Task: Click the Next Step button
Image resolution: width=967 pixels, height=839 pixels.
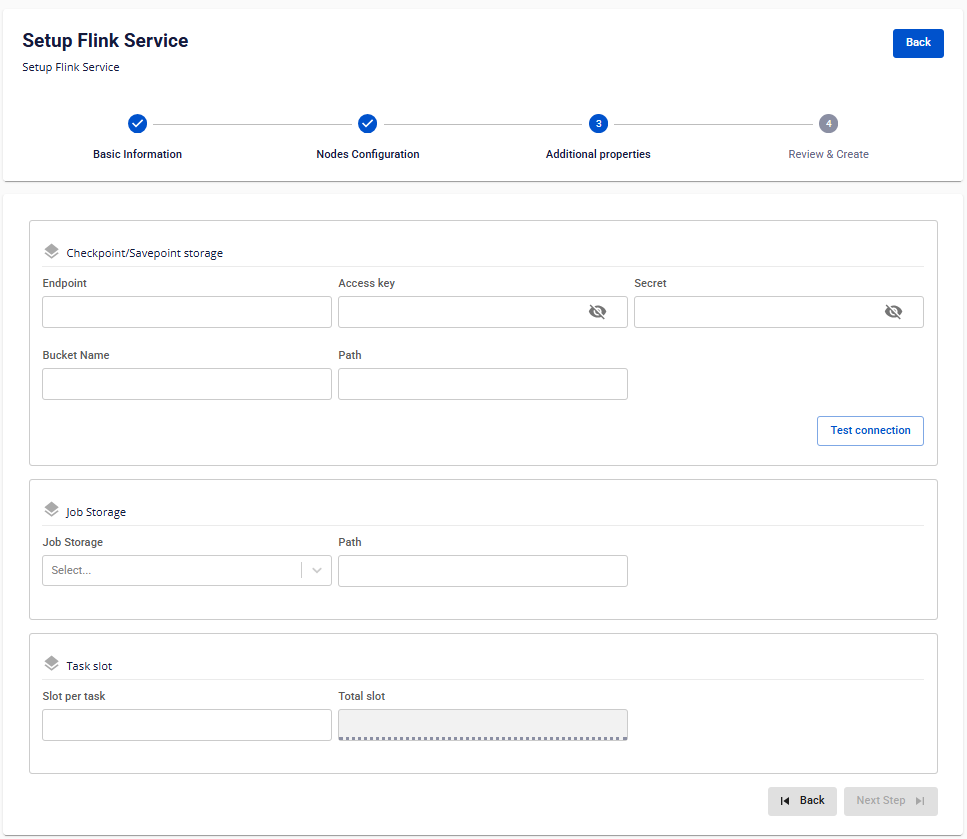Action: pyautogui.click(x=891, y=801)
